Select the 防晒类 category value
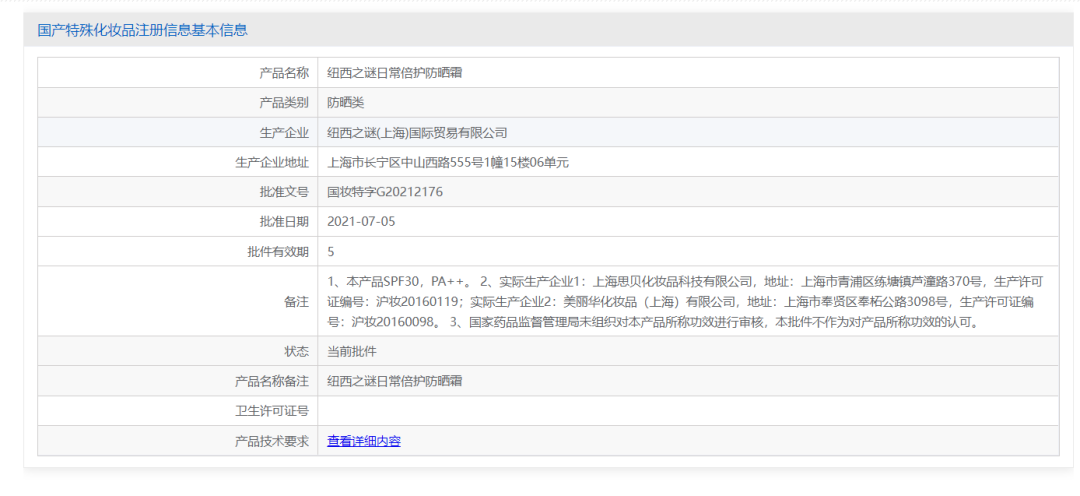Image resolution: width=1080 pixels, height=496 pixels. click(346, 102)
